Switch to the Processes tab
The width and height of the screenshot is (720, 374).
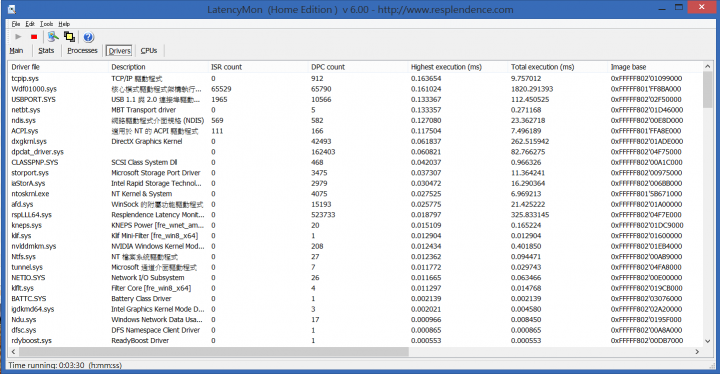pyautogui.click(x=82, y=51)
